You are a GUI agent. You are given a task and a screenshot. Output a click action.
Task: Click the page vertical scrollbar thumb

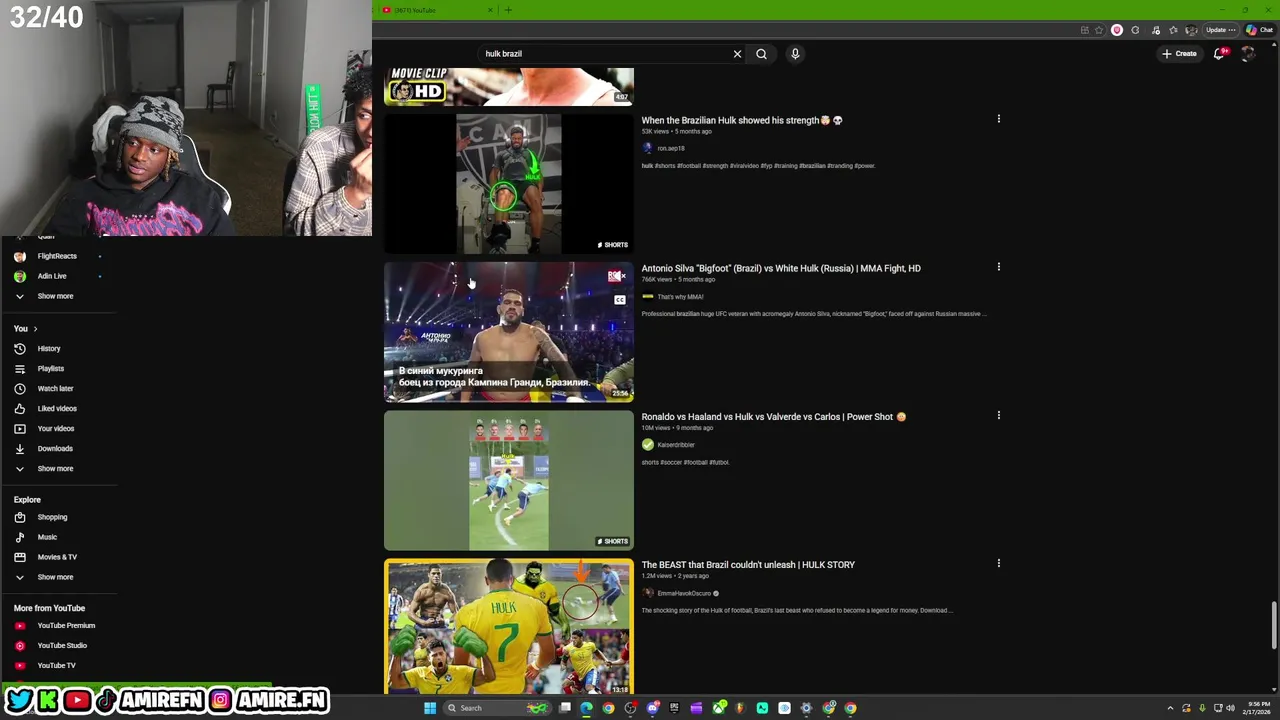(1274, 625)
